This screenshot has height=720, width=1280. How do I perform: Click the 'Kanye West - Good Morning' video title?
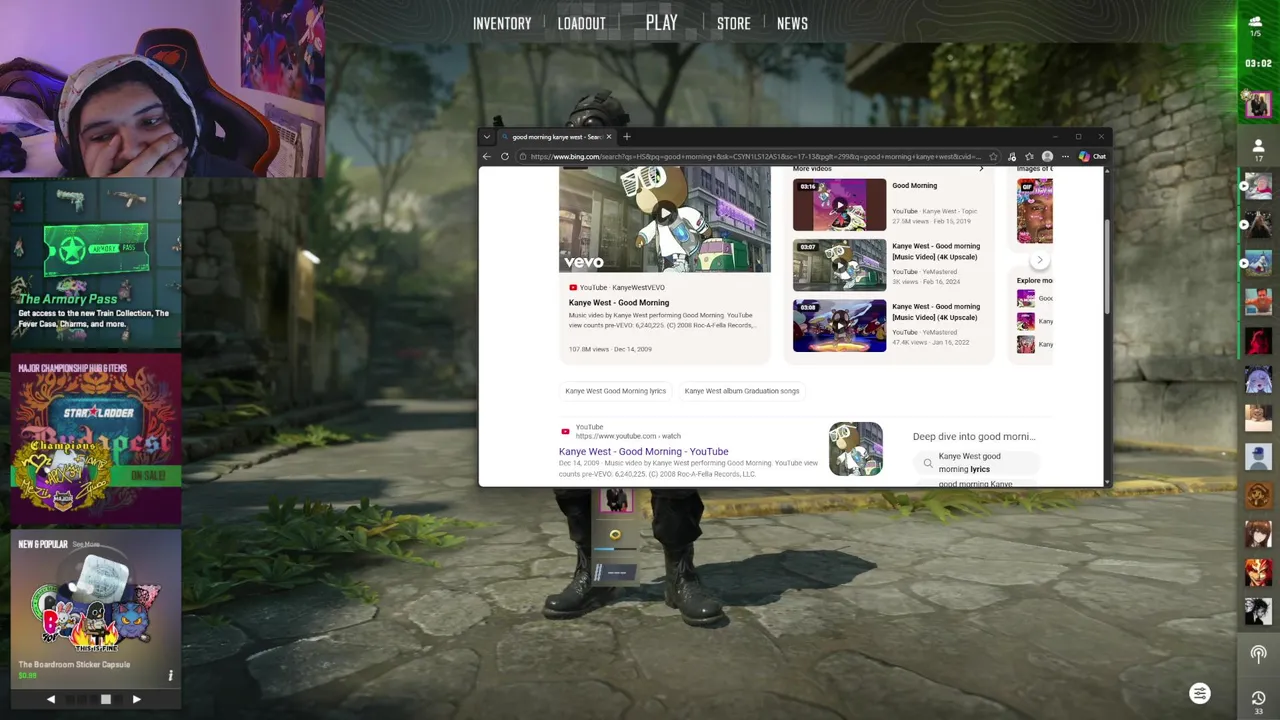tap(619, 302)
